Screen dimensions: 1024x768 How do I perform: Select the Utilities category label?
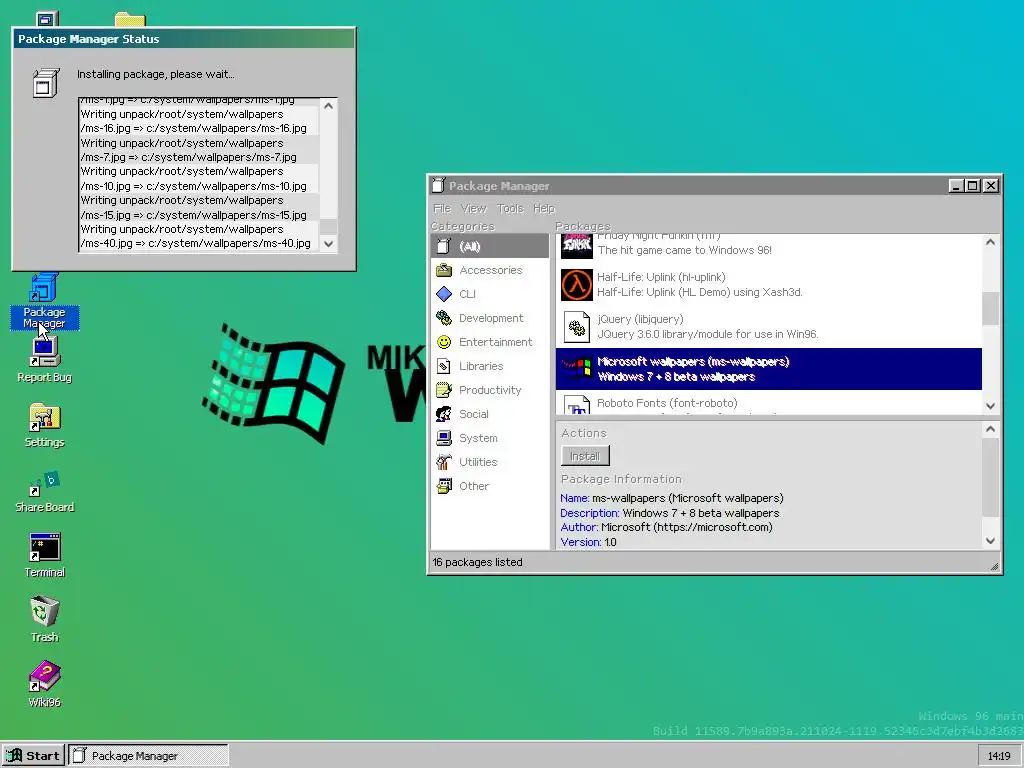click(478, 462)
